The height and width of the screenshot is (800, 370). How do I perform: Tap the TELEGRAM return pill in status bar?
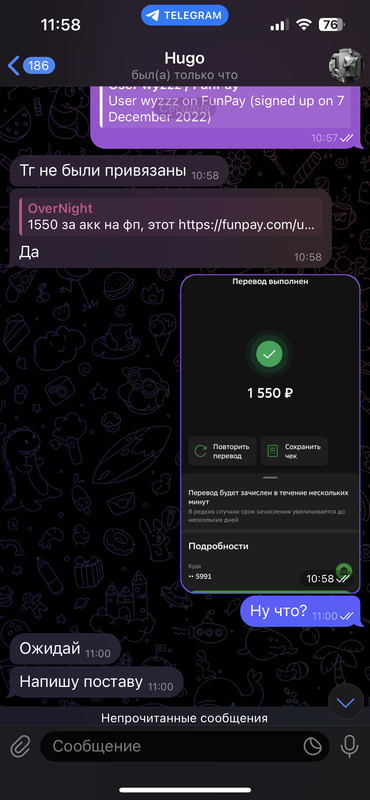pos(185,15)
